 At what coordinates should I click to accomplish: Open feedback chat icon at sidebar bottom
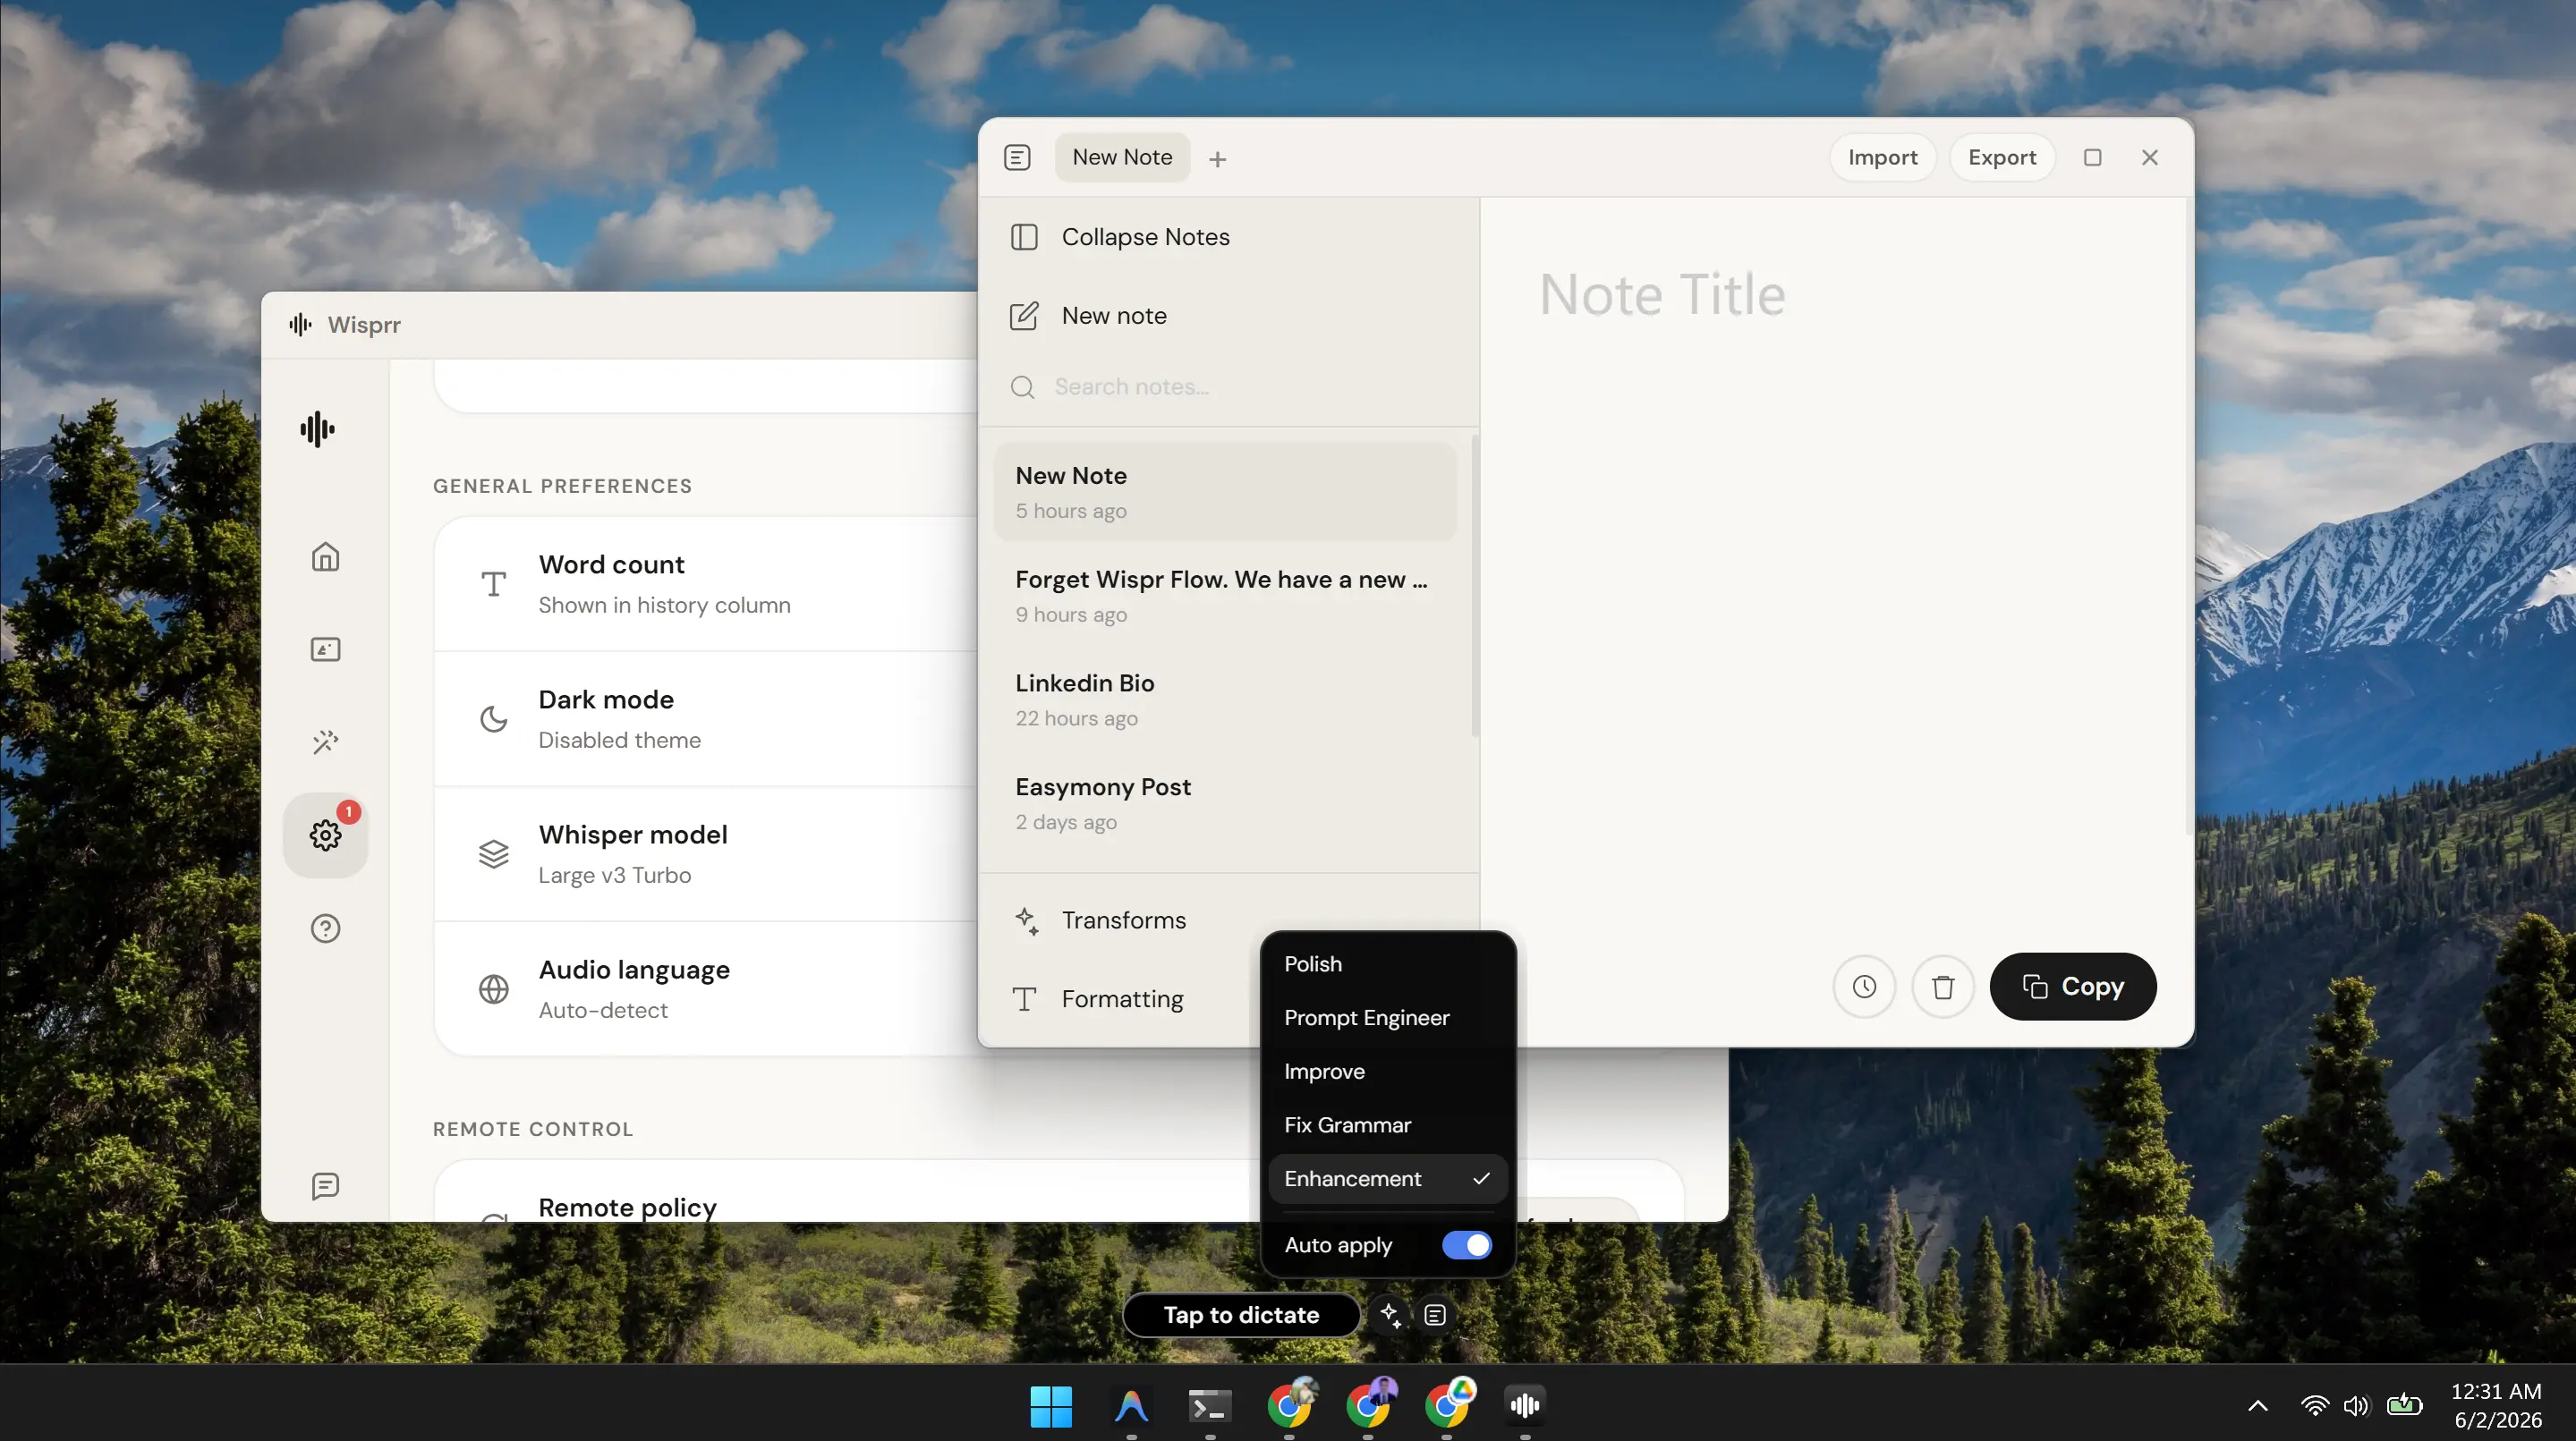pos(325,1186)
